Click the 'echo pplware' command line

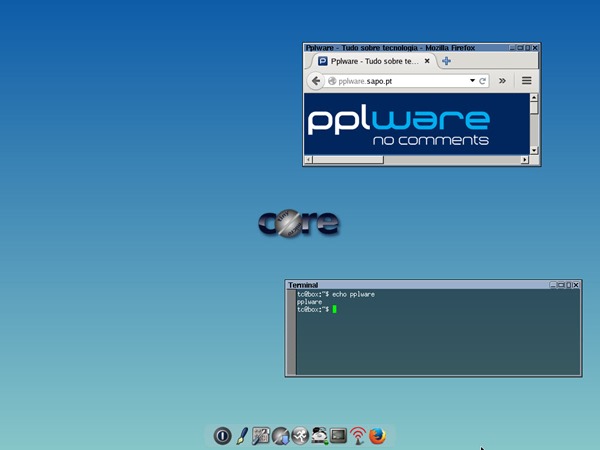point(336,294)
